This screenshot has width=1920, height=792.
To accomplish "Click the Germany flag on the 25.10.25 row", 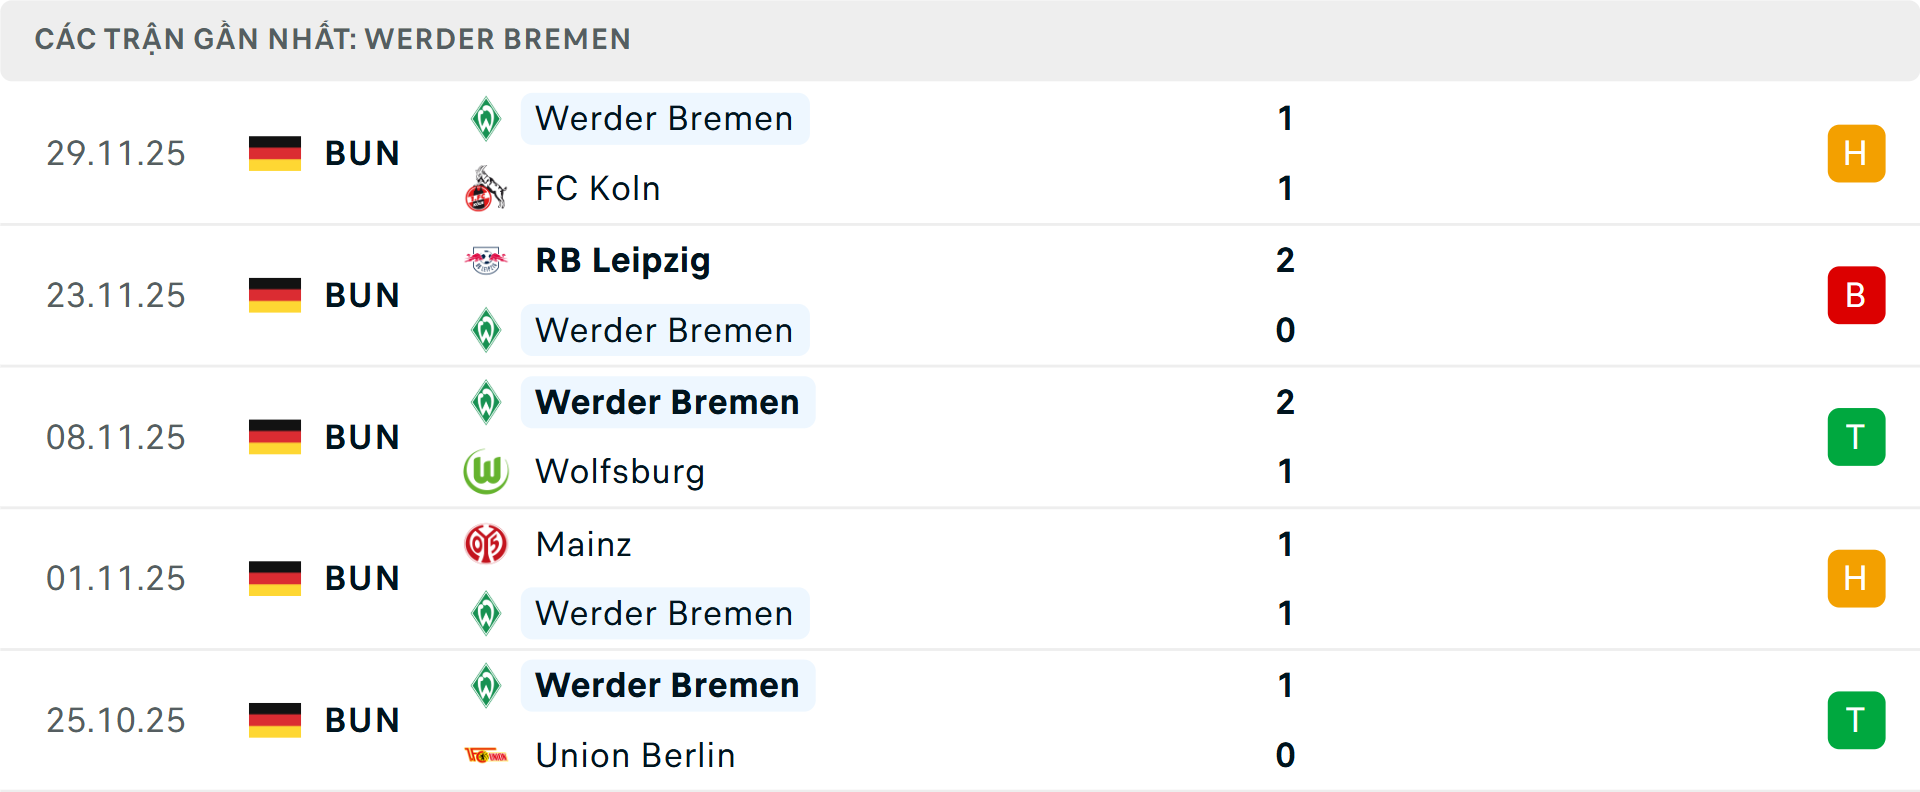I will click(274, 719).
